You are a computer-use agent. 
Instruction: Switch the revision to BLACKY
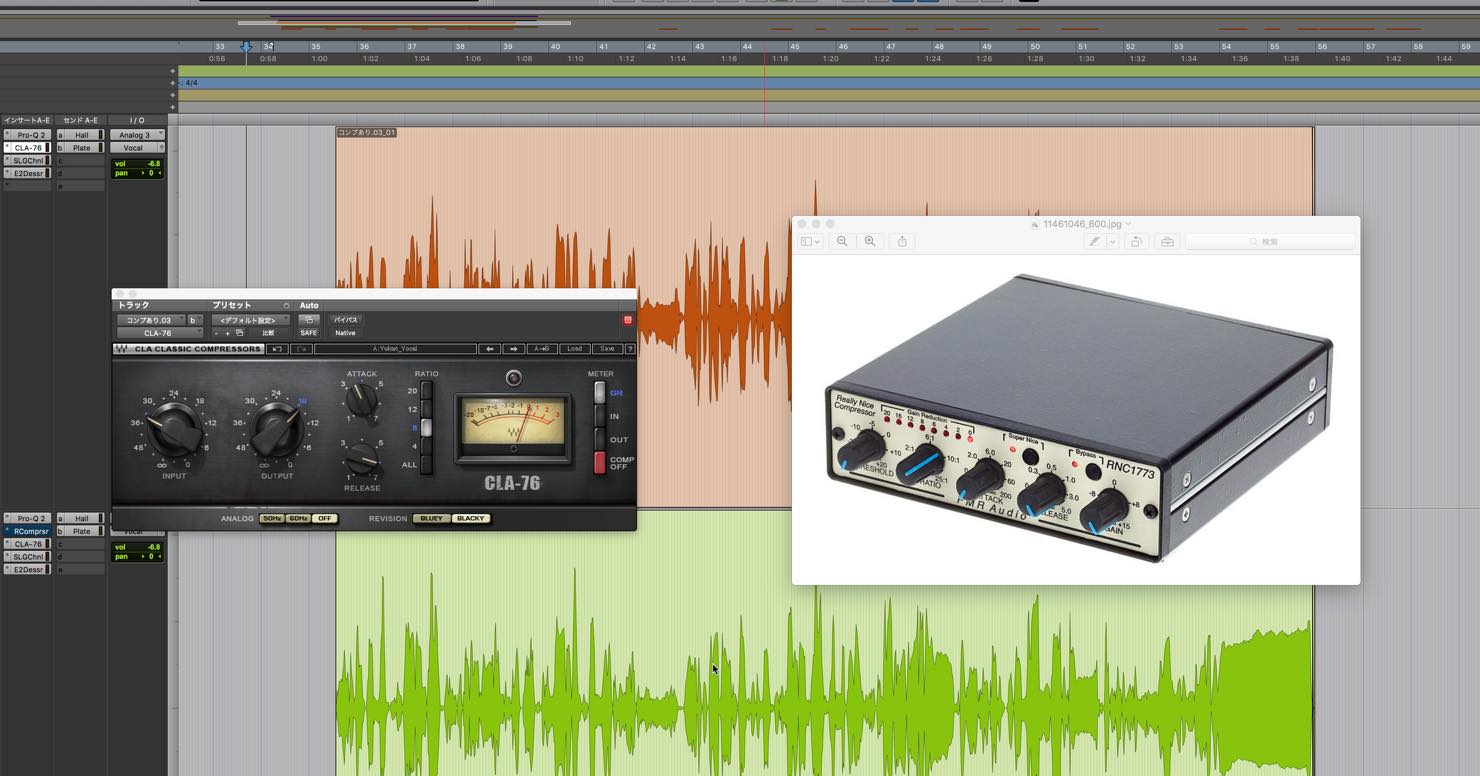click(470, 518)
